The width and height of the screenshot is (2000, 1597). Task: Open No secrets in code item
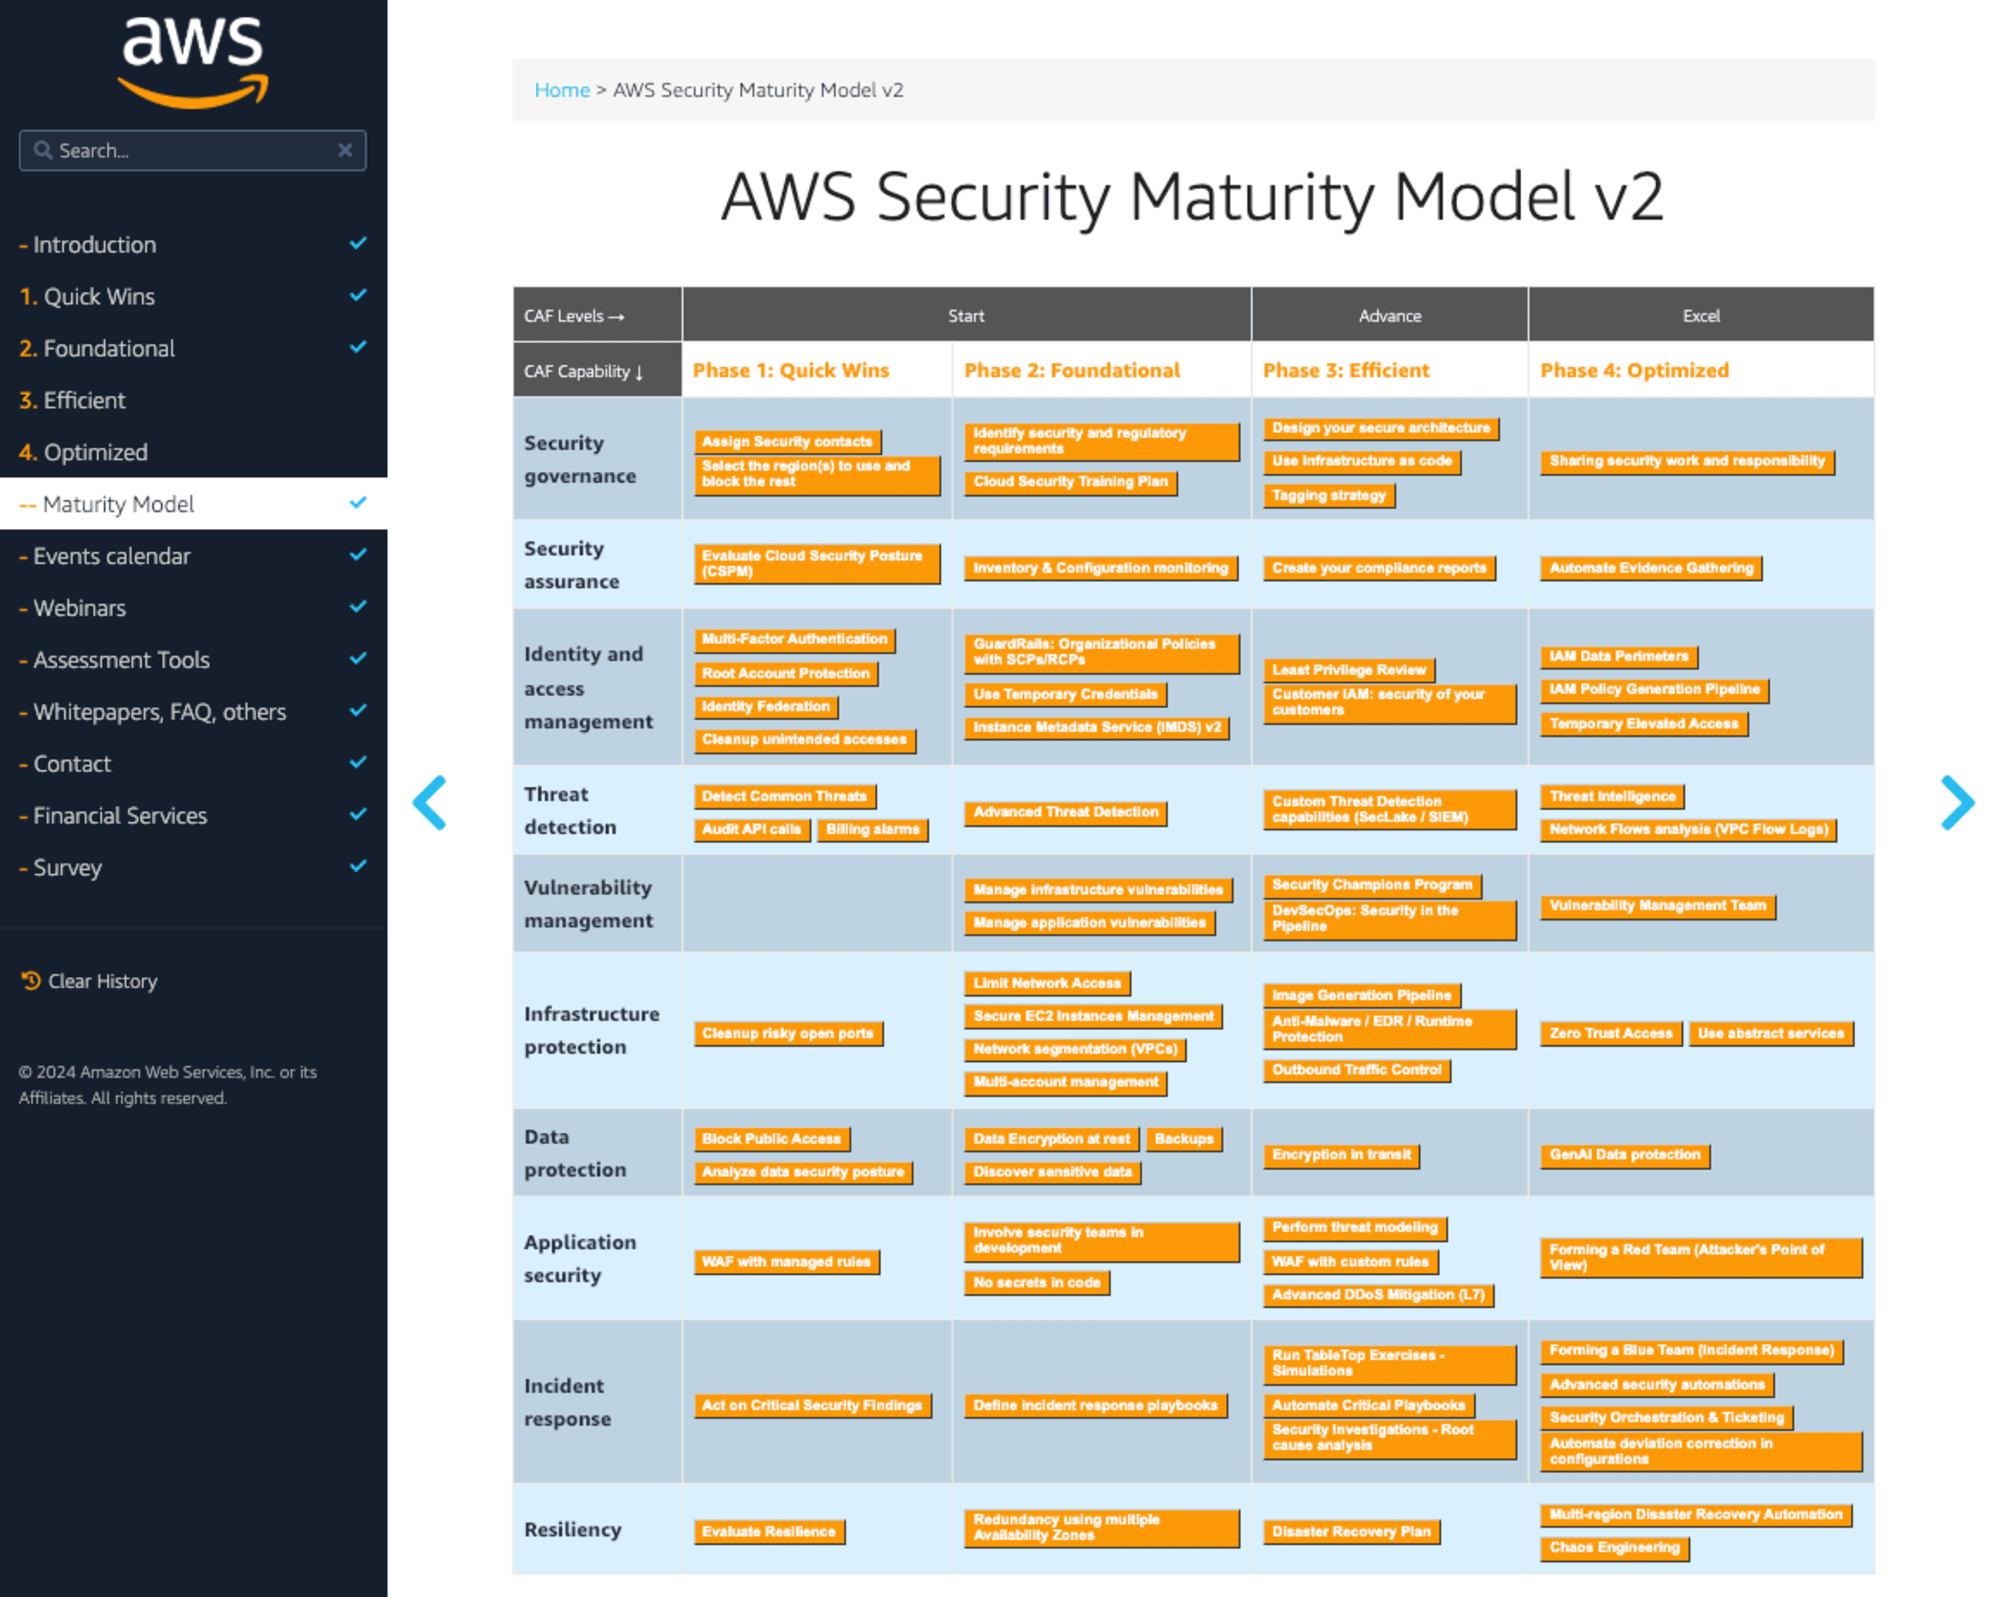click(x=1037, y=1283)
